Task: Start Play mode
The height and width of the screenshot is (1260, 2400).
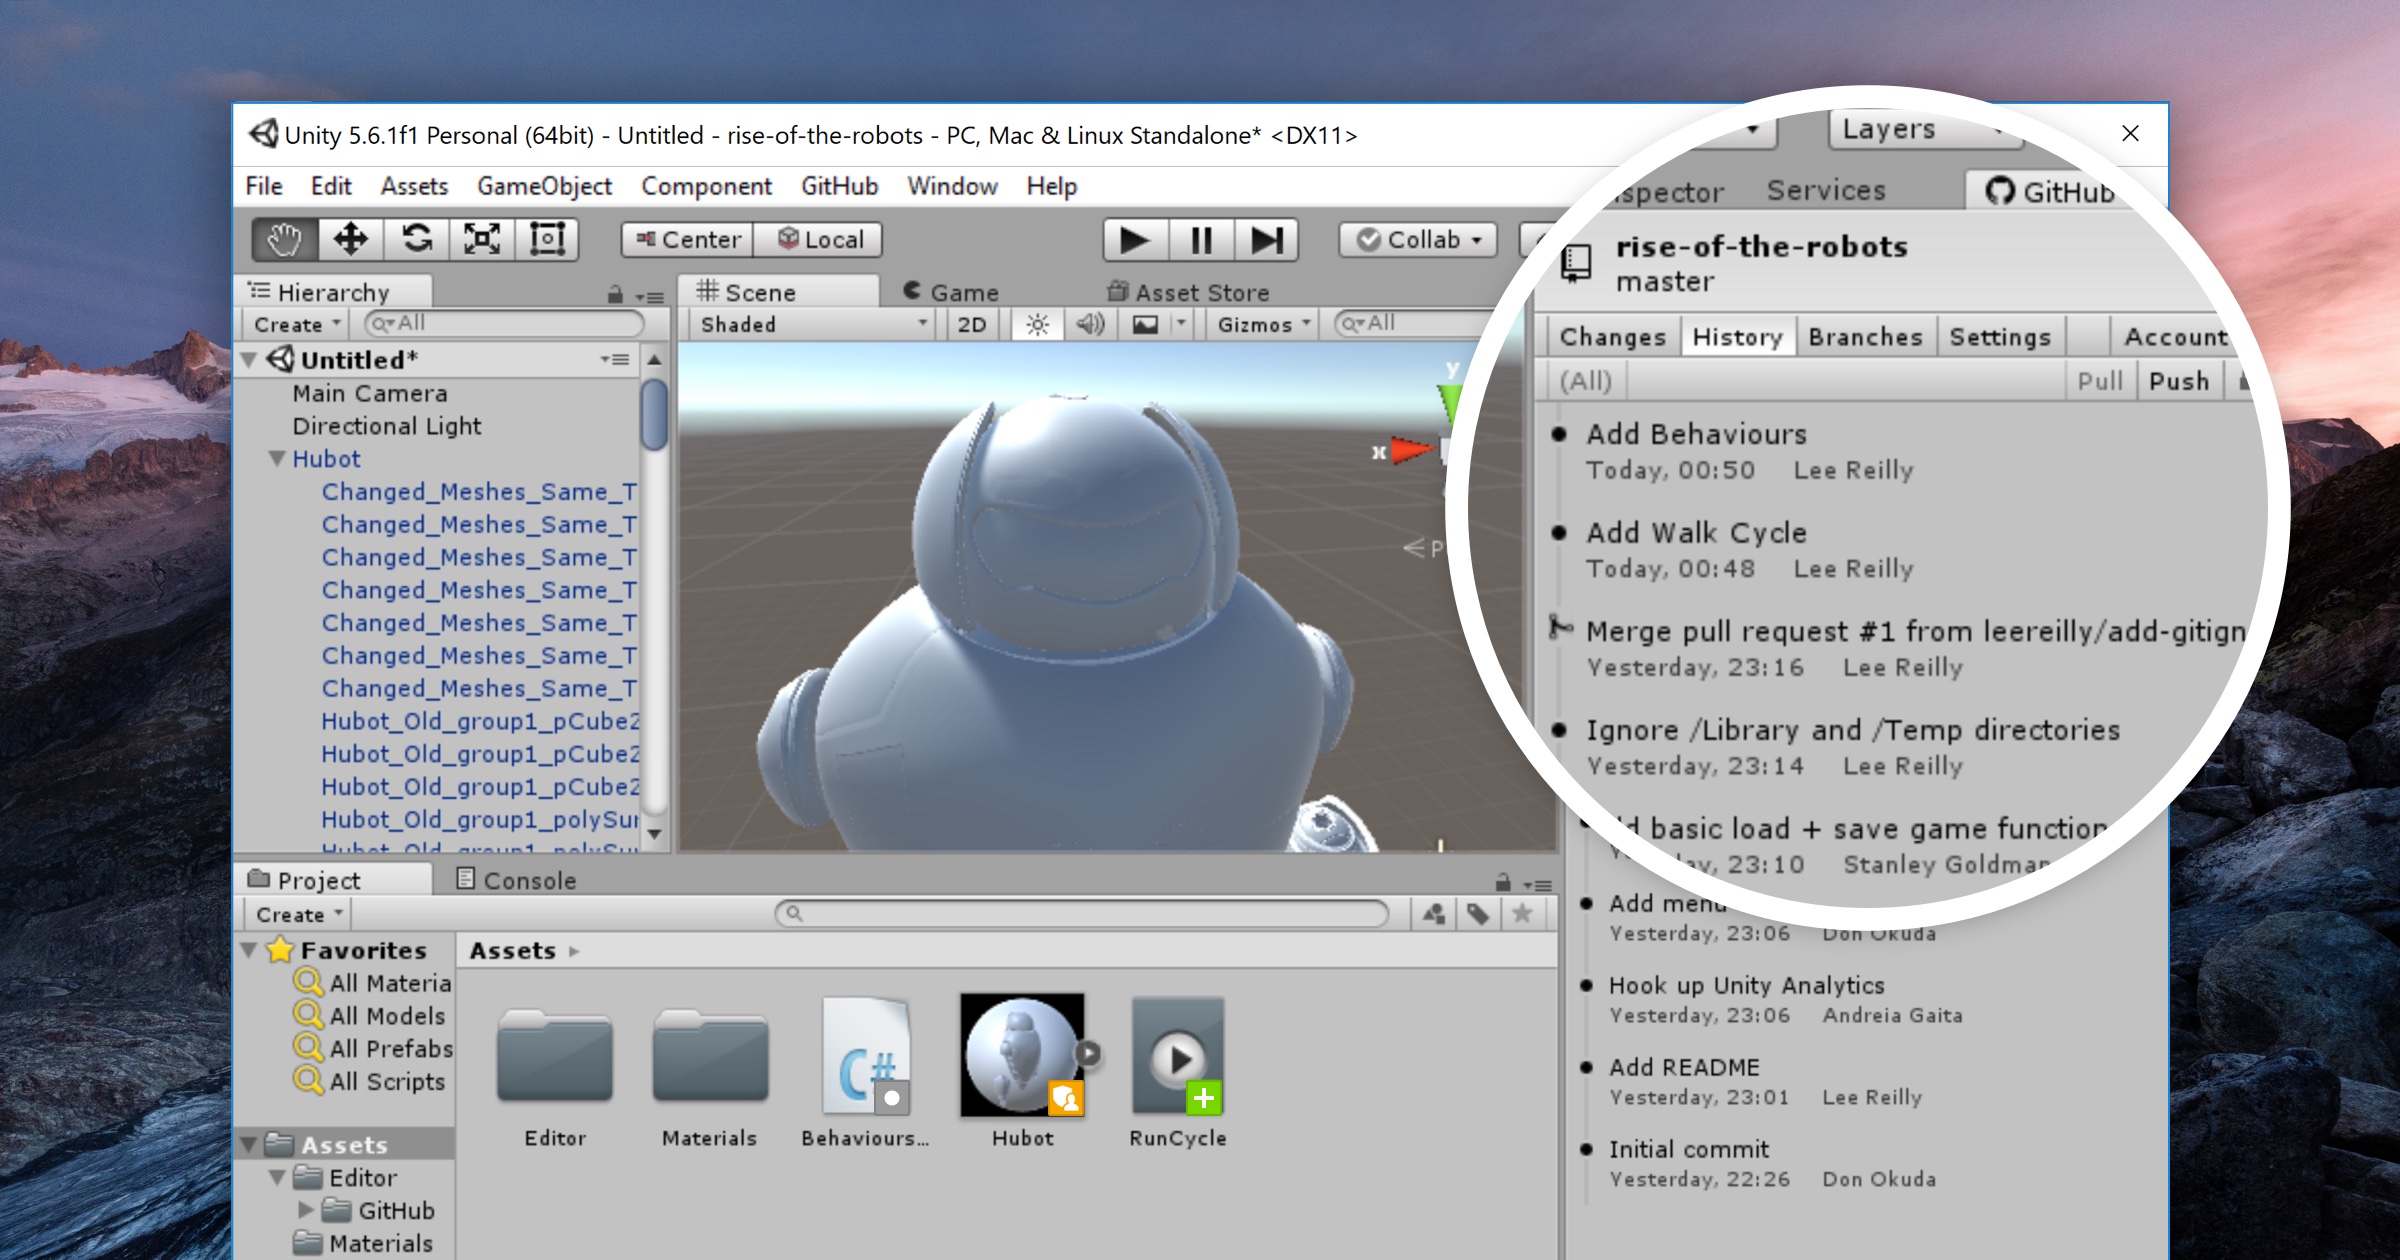Action: pyautogui.click(x=1134, y=240)
